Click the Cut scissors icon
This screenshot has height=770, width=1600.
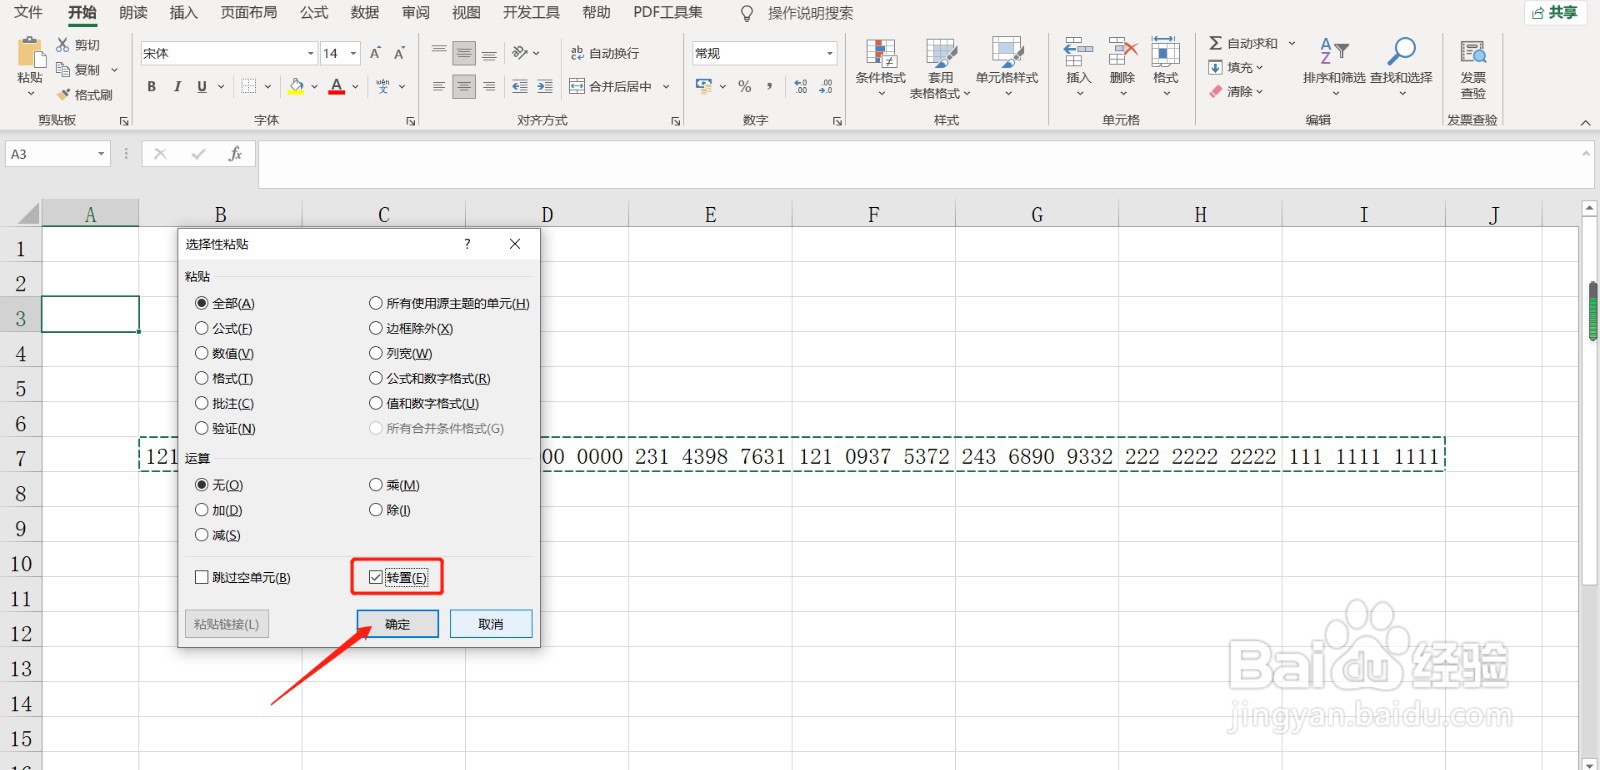[x=63, y=45]
